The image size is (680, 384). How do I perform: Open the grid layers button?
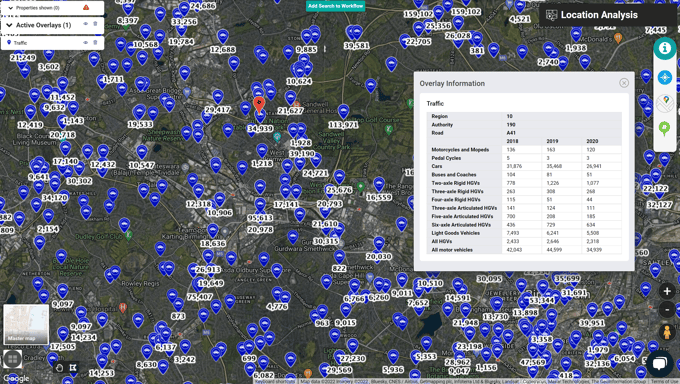tap(13, 359)
